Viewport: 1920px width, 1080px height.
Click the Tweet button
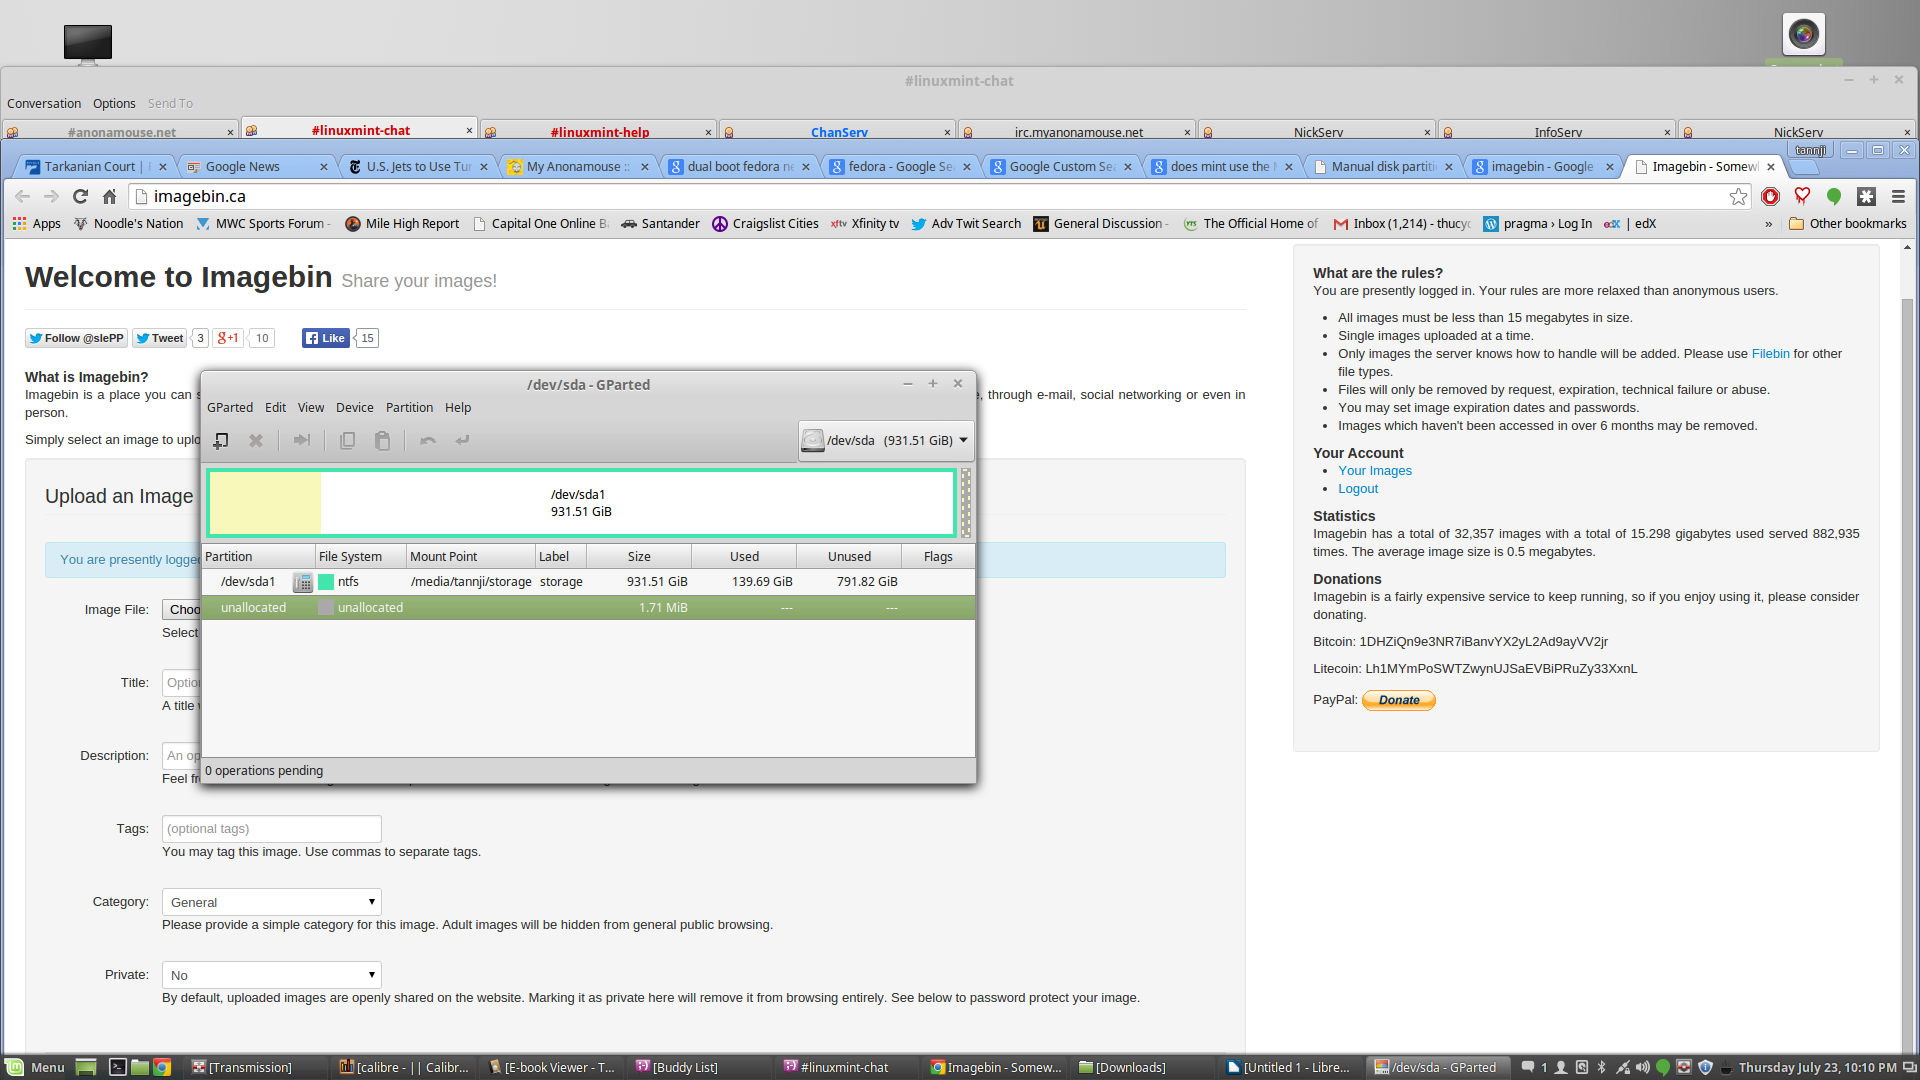pos(160,338)
